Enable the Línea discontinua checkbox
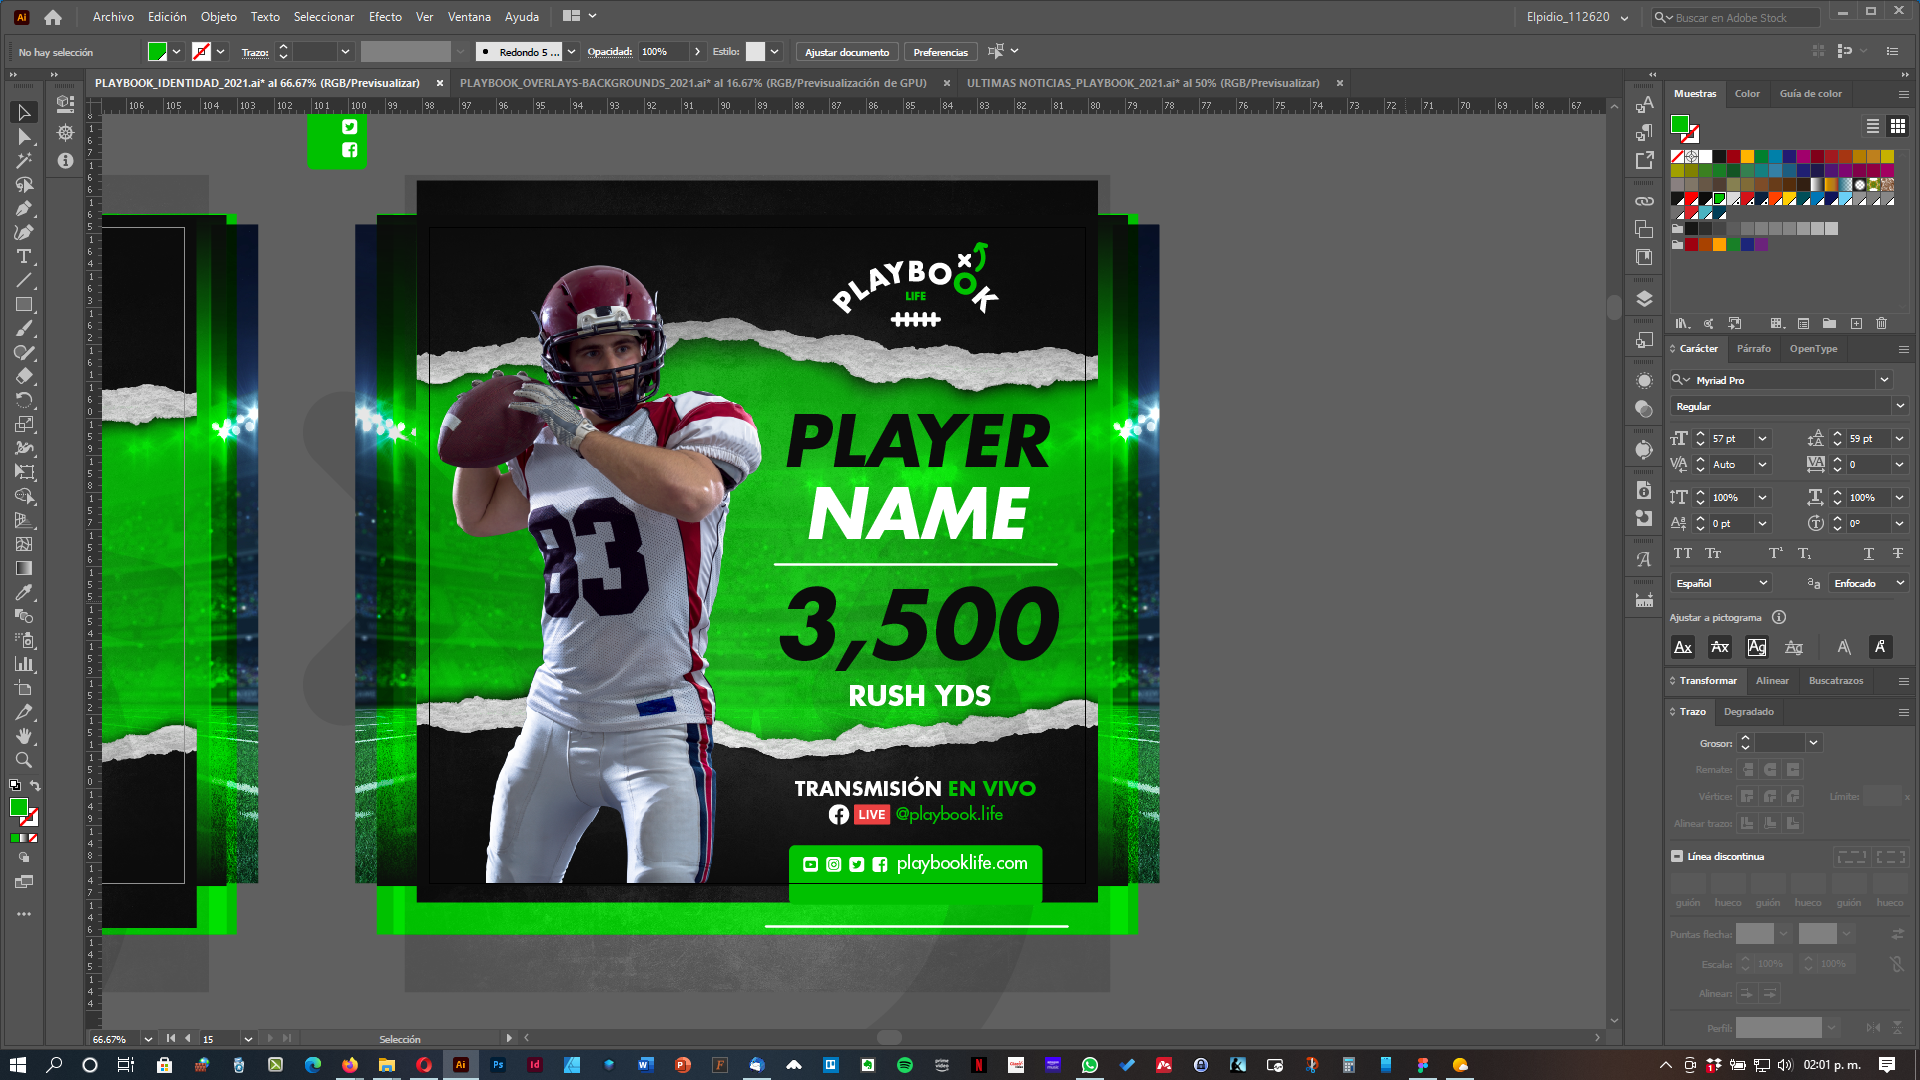1920x1080 pixels. [x=1677, y=856]
